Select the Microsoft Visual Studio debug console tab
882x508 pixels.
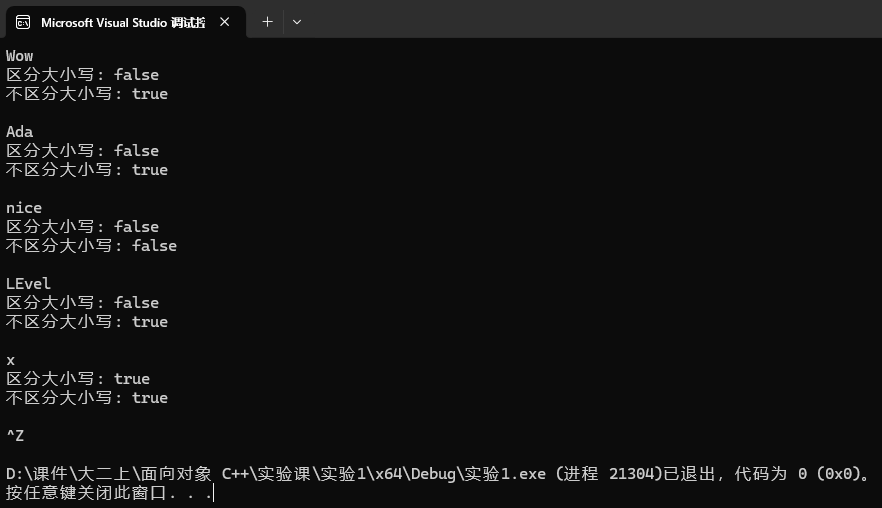click(x=125, y=22)
